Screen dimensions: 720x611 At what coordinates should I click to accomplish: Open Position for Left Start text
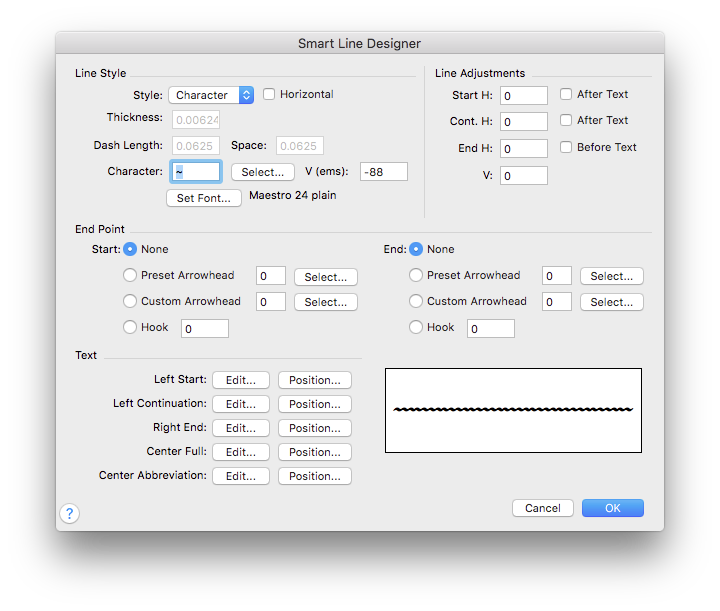click(x=315, y=380)
